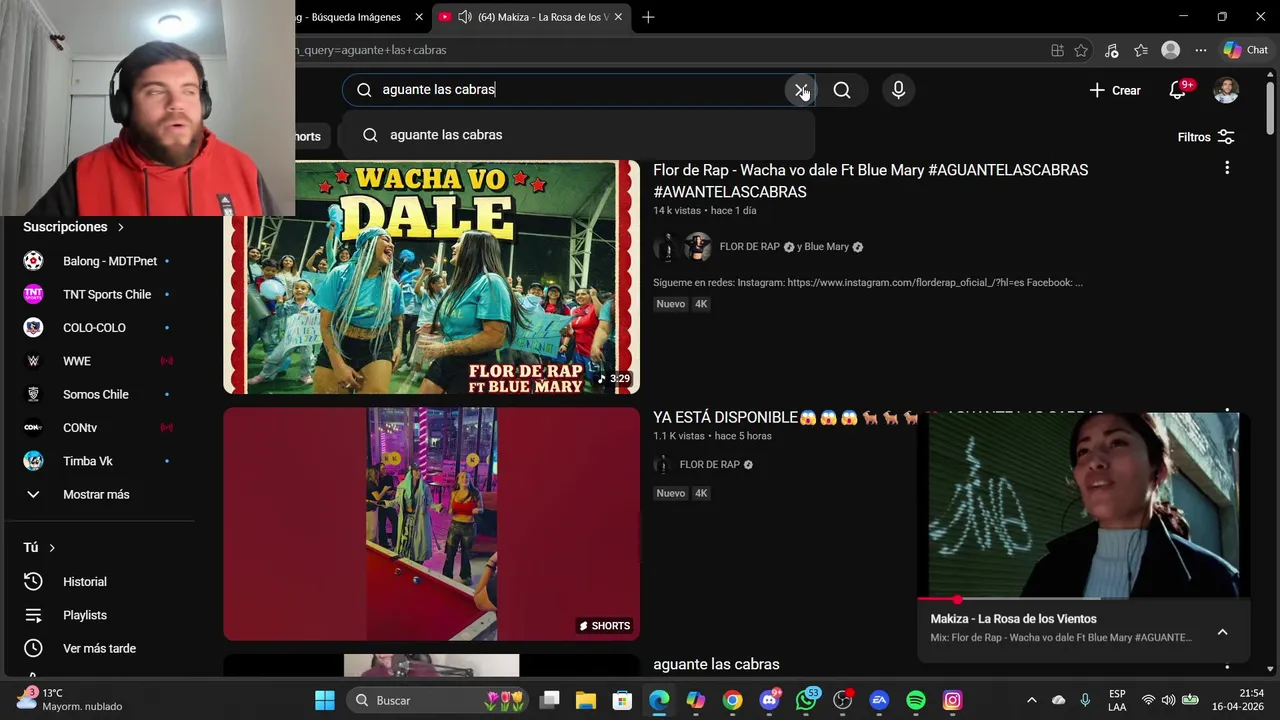
Task: Open OBS Studio from the taskbar
Action: coord(843,700)
